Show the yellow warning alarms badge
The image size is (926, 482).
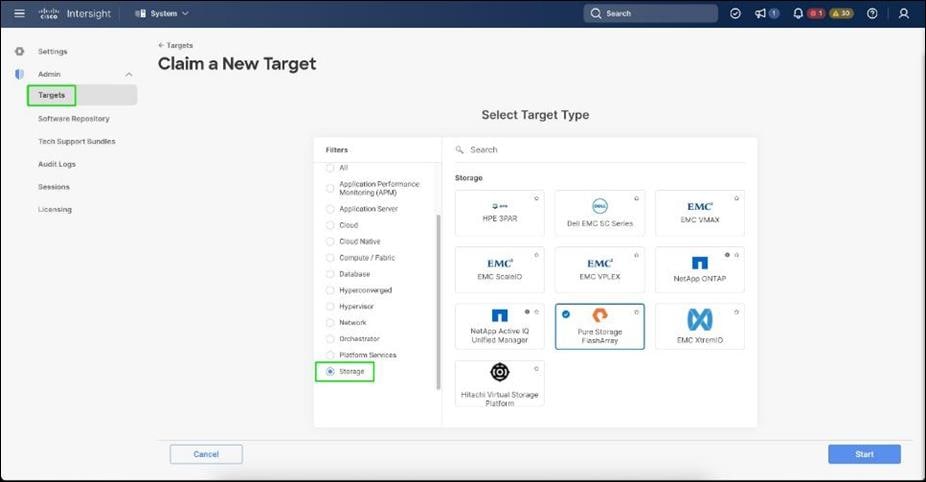(x=842, y=13)
